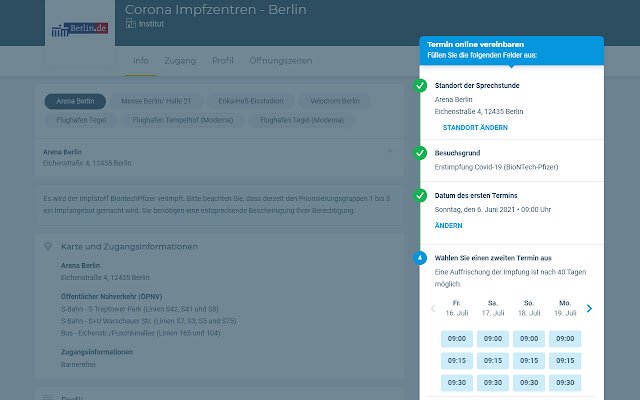Click the Wählen Sie einen zweiten Termin aus heading
This screenshot has height=400, width=640.
tap(493, 258)
